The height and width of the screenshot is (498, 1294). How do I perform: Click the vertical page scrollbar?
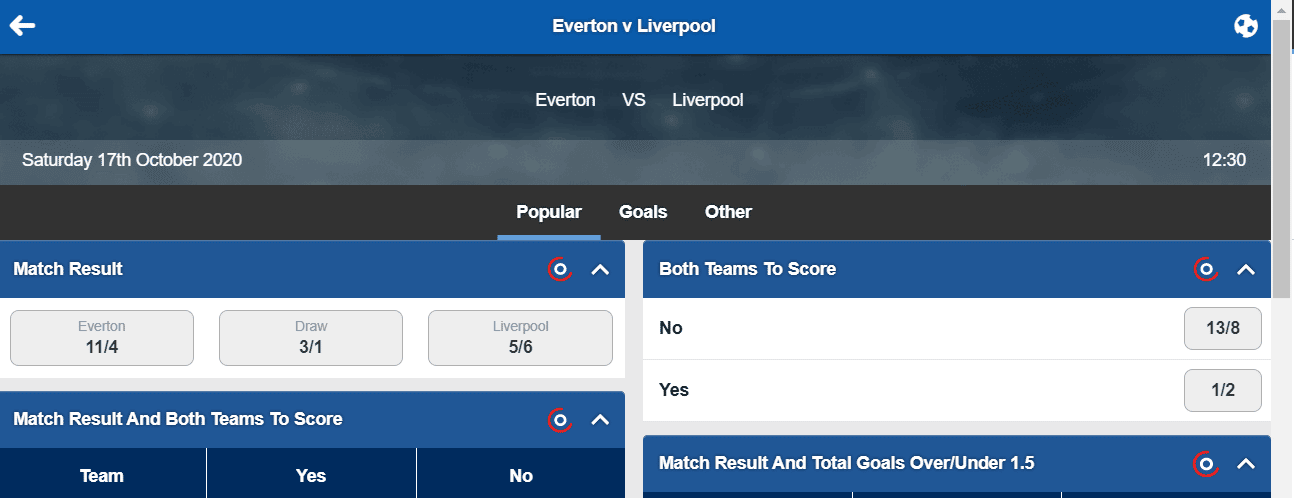pos(1283,160)
